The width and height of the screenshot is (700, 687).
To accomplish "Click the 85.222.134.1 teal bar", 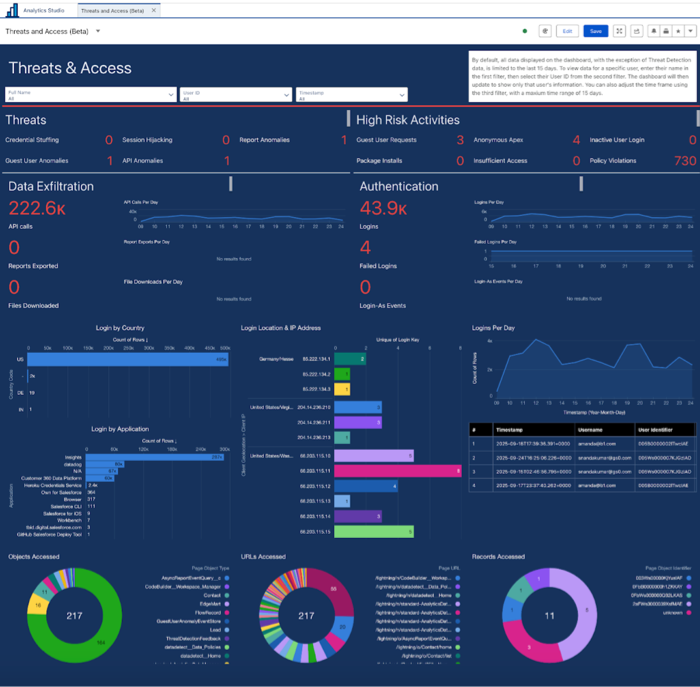I will pyautogui.click(x=350, y=359).
